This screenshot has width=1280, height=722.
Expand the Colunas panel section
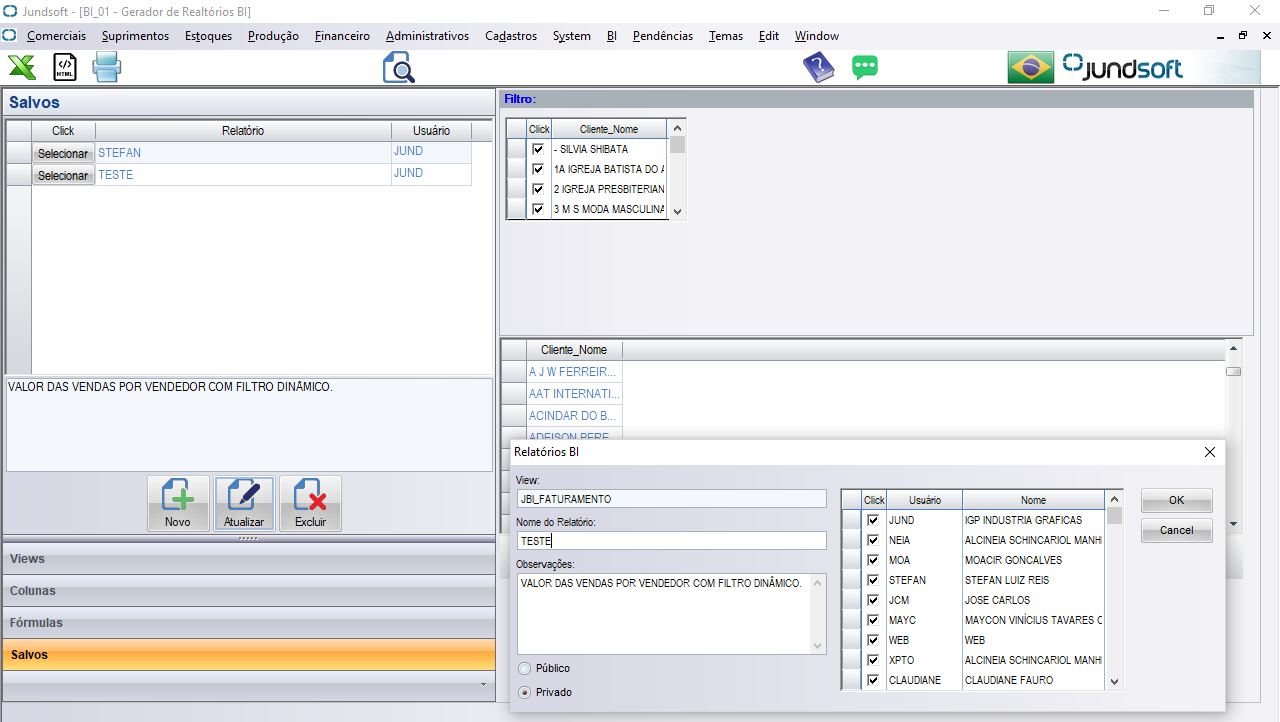pyautogui.click(x=249, y=591)
